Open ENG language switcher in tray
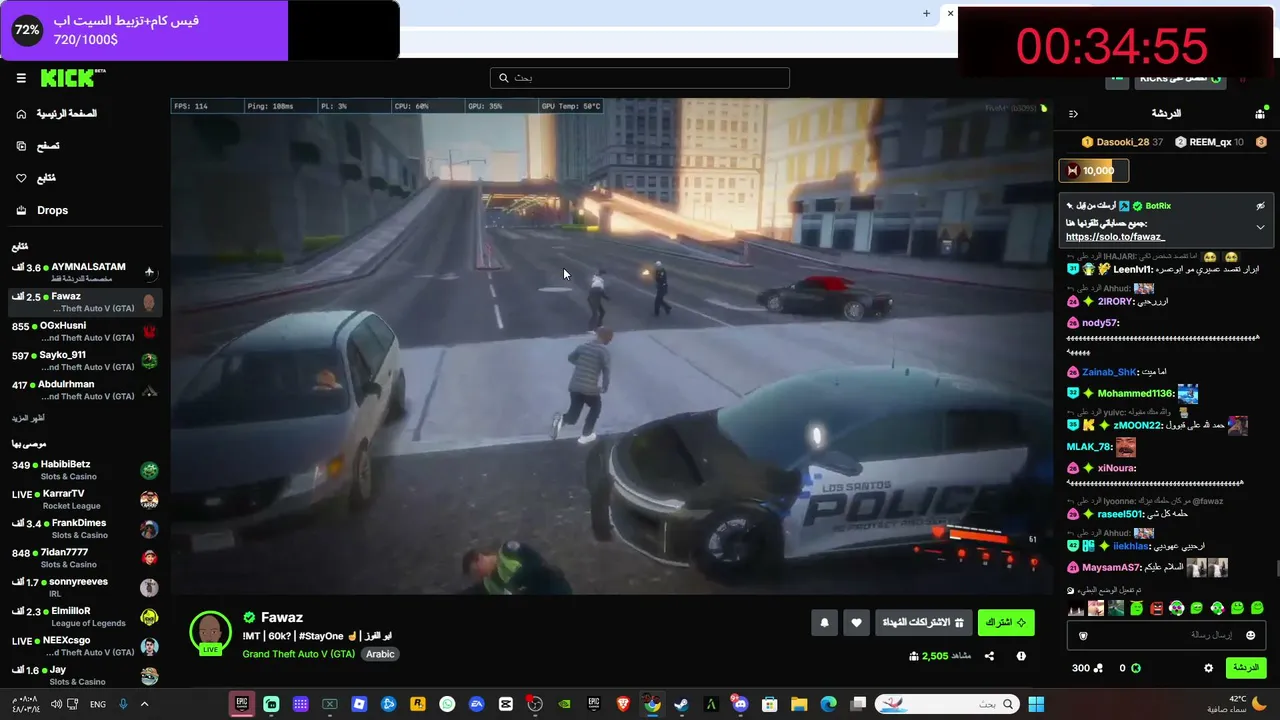1280x720 pixels. [x=98, y=704]
